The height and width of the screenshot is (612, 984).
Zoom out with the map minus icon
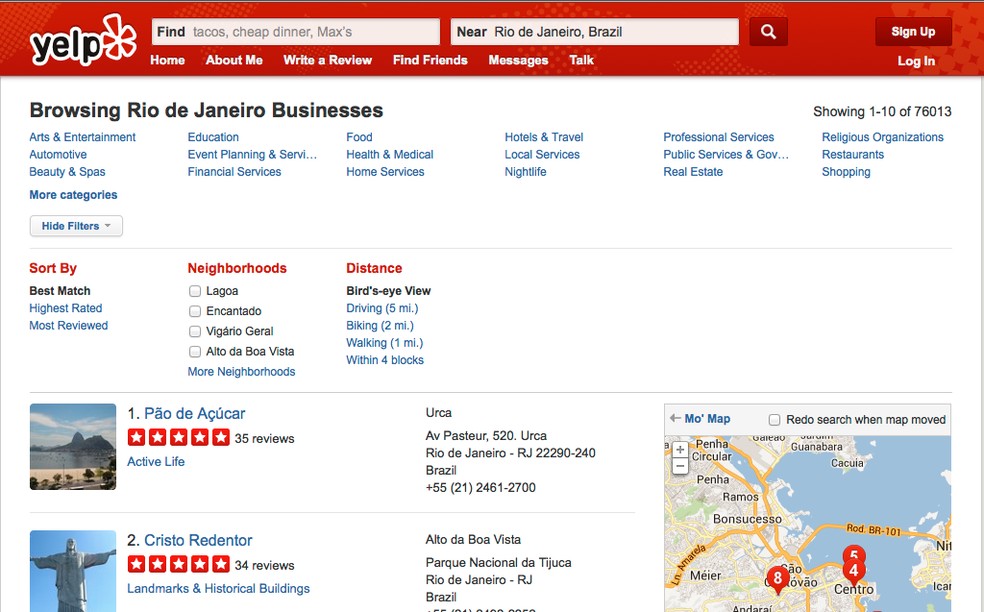tap(680, 466)
